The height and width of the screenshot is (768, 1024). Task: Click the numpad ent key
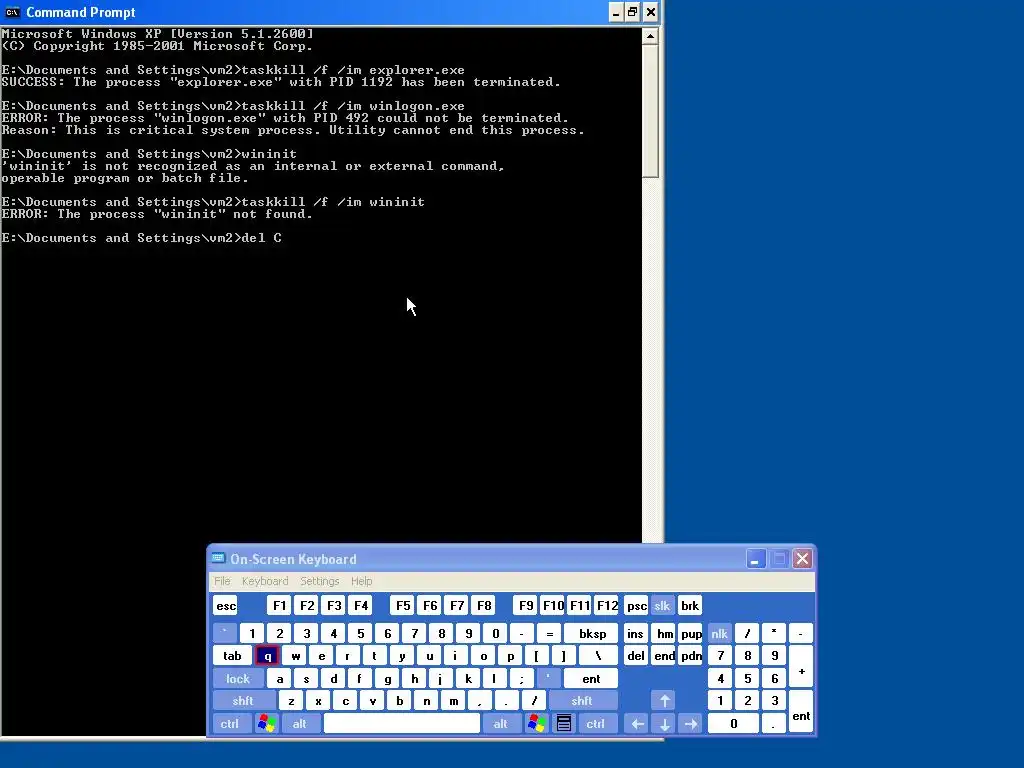(x=801, y=712)
